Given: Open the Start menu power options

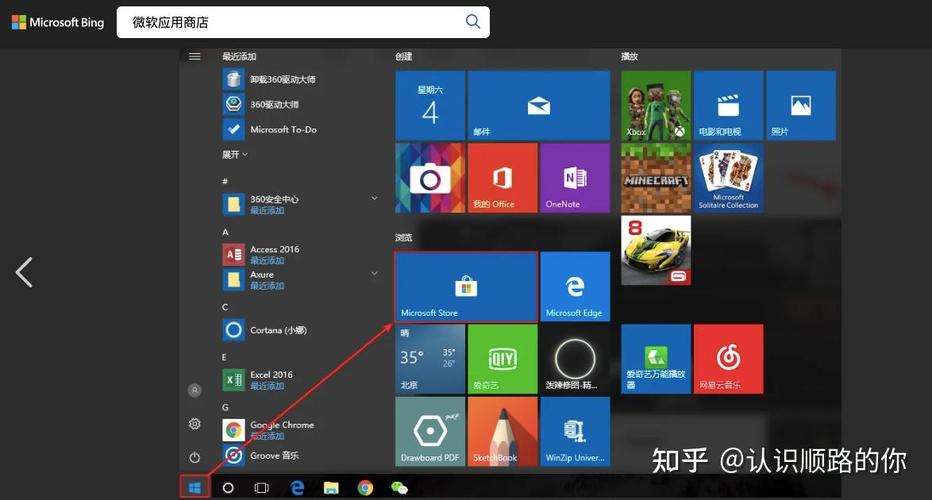Looking at the screenshot, I should tap(194, 457).
